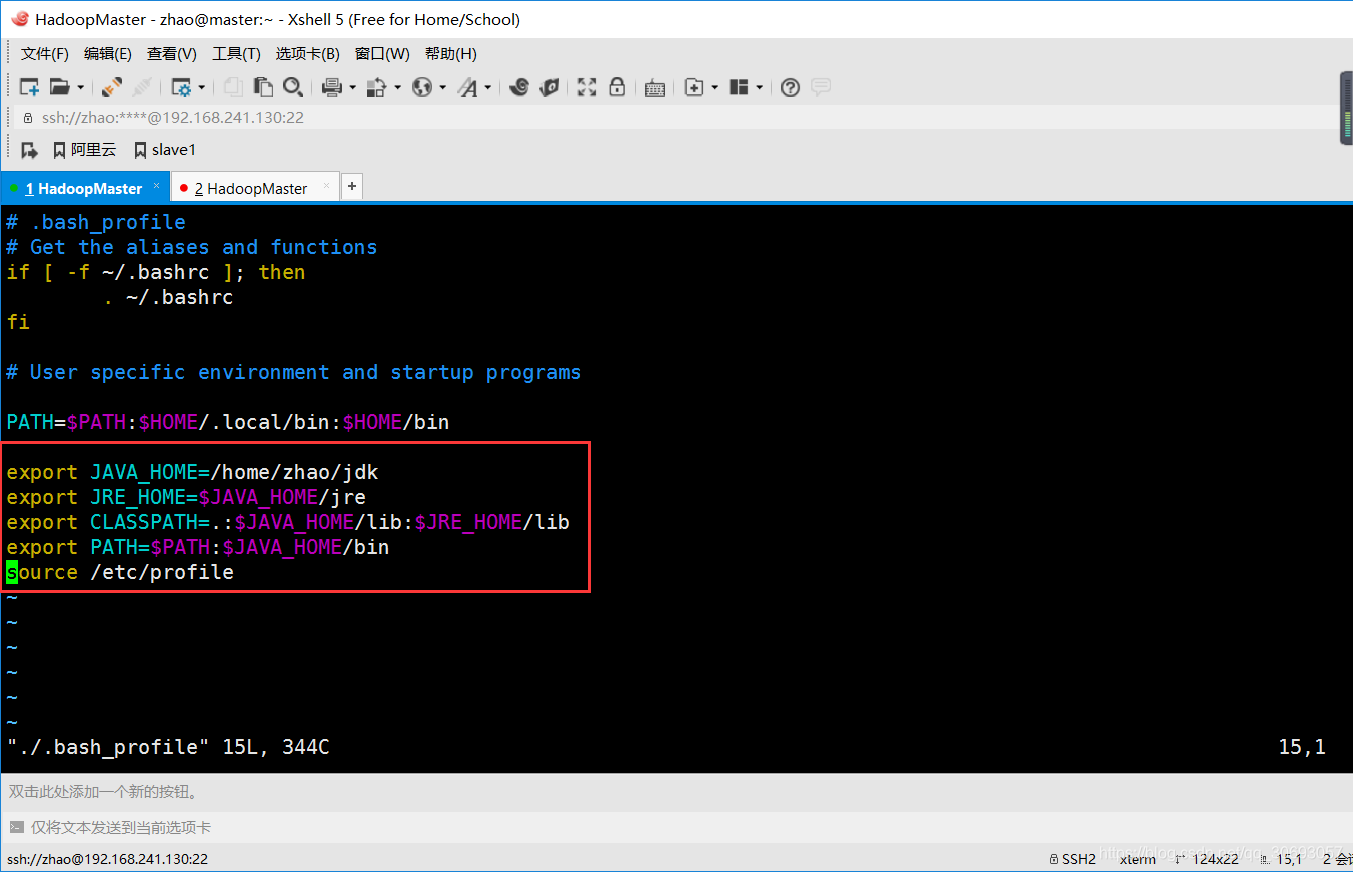Image resolution: width=1353 pixels, height=872 pixels.
Task: Click the ssh://zhao@192.168.241.130:22 status text
Action: (106, 858)
